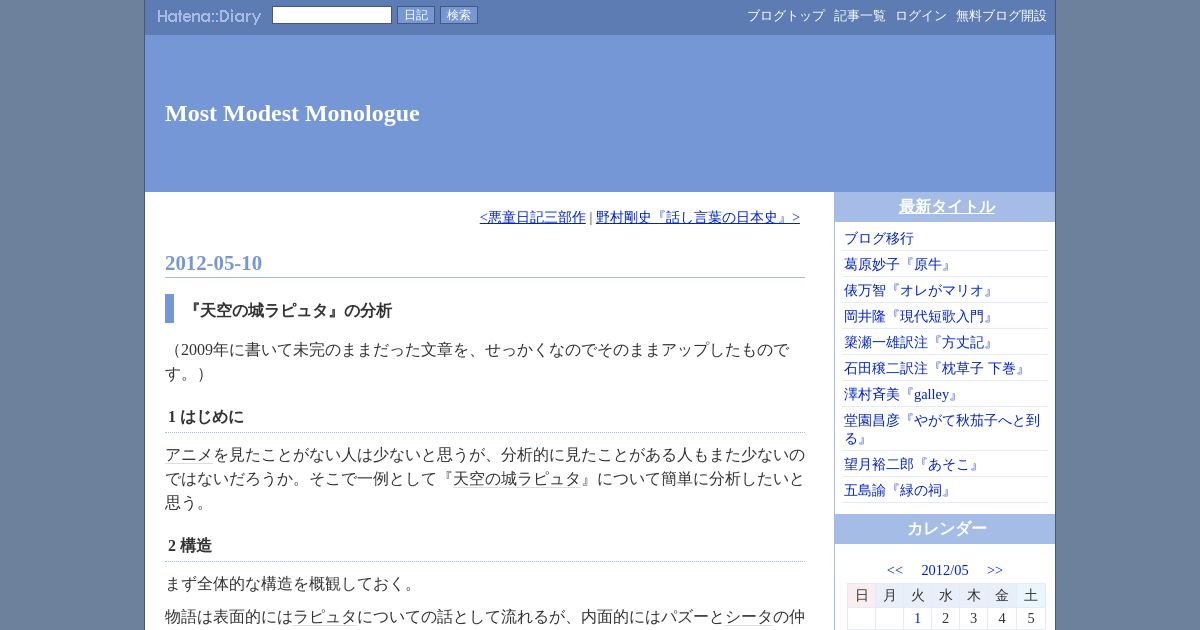1200x630 pixels.
Task: Click article title 『天空の城ラピュタ』の分析
Action: pyautogui.click(x=289, y=310)
